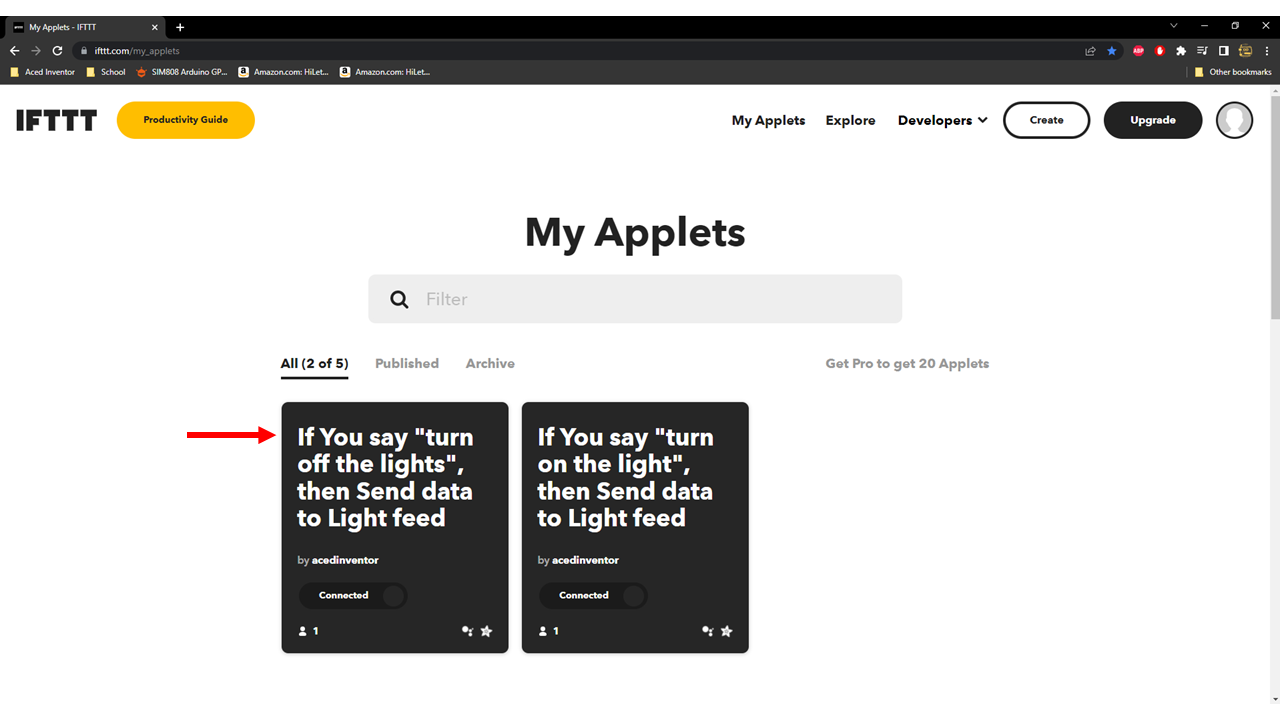1280x720 pixels.
Task: Open the Productivity Guide button
Action: click(x=186, y=120)
